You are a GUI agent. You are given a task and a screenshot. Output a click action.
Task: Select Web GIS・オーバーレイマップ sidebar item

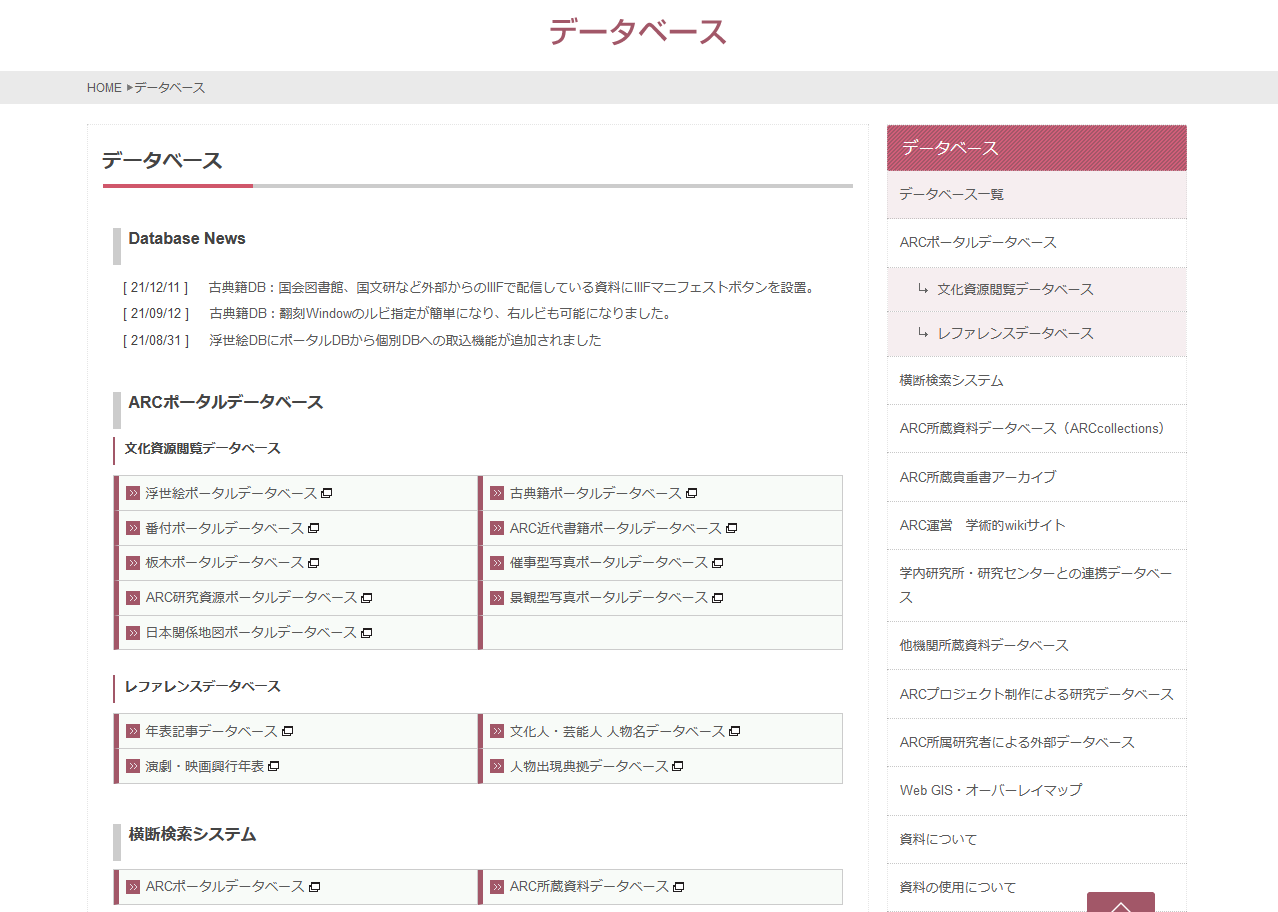coord(1037,790)
